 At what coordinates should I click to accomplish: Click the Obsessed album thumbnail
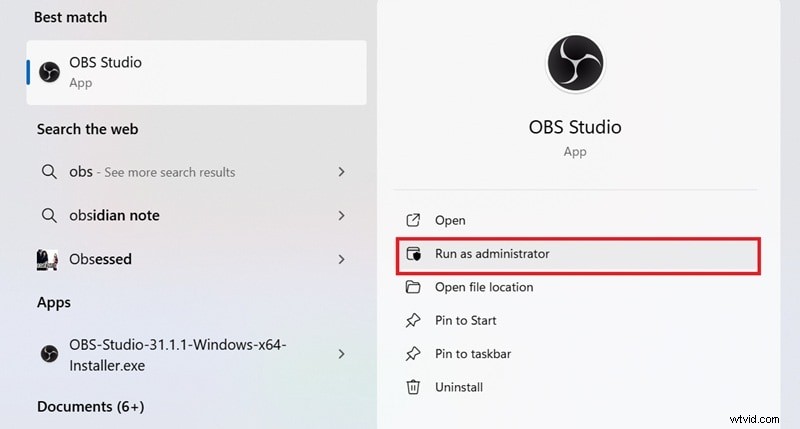48,259
